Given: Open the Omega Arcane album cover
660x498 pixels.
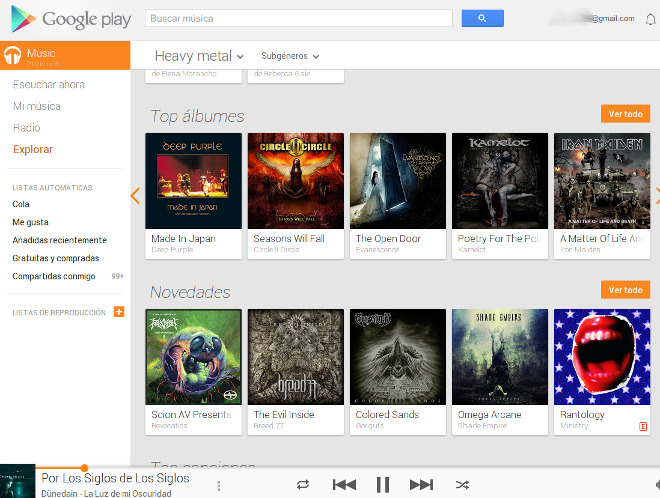Looking at the screenshot, I should (500, 357).
